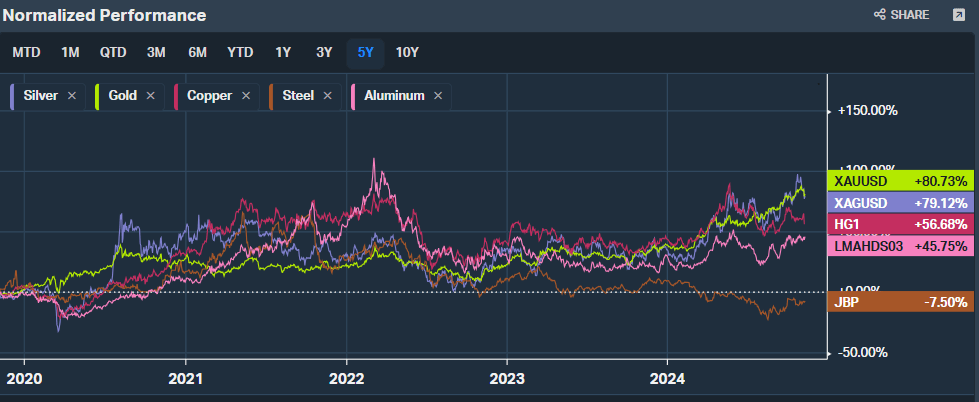
Task: Click the expand chart arrow icon
Action: tap(958, 15)
